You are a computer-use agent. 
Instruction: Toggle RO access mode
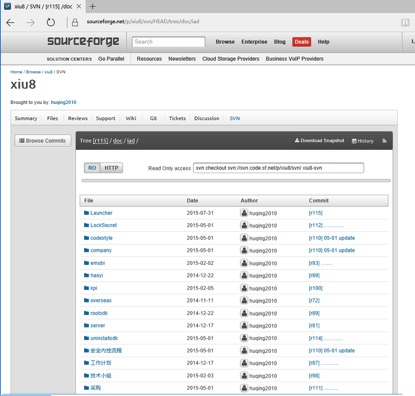point(92,168)
